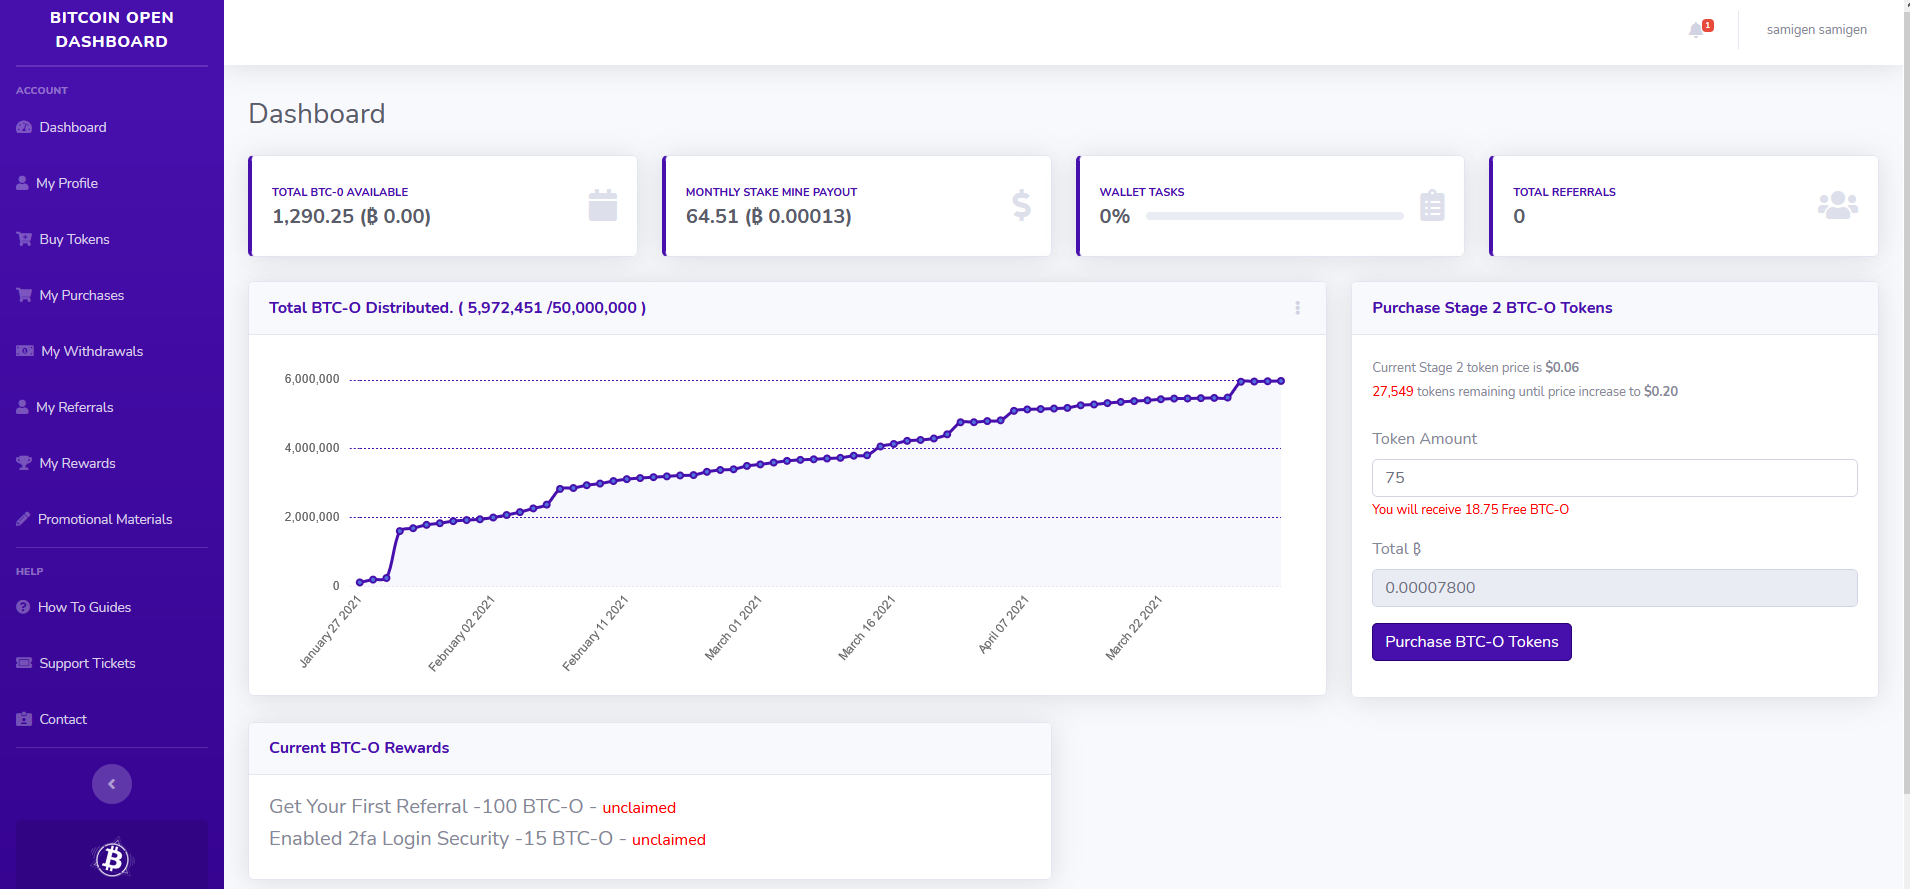This screenshot has width=1910, height=889.
Task: Click the clipboard icon in Wallet Tasks card
Action: [x=1432, y=205]
